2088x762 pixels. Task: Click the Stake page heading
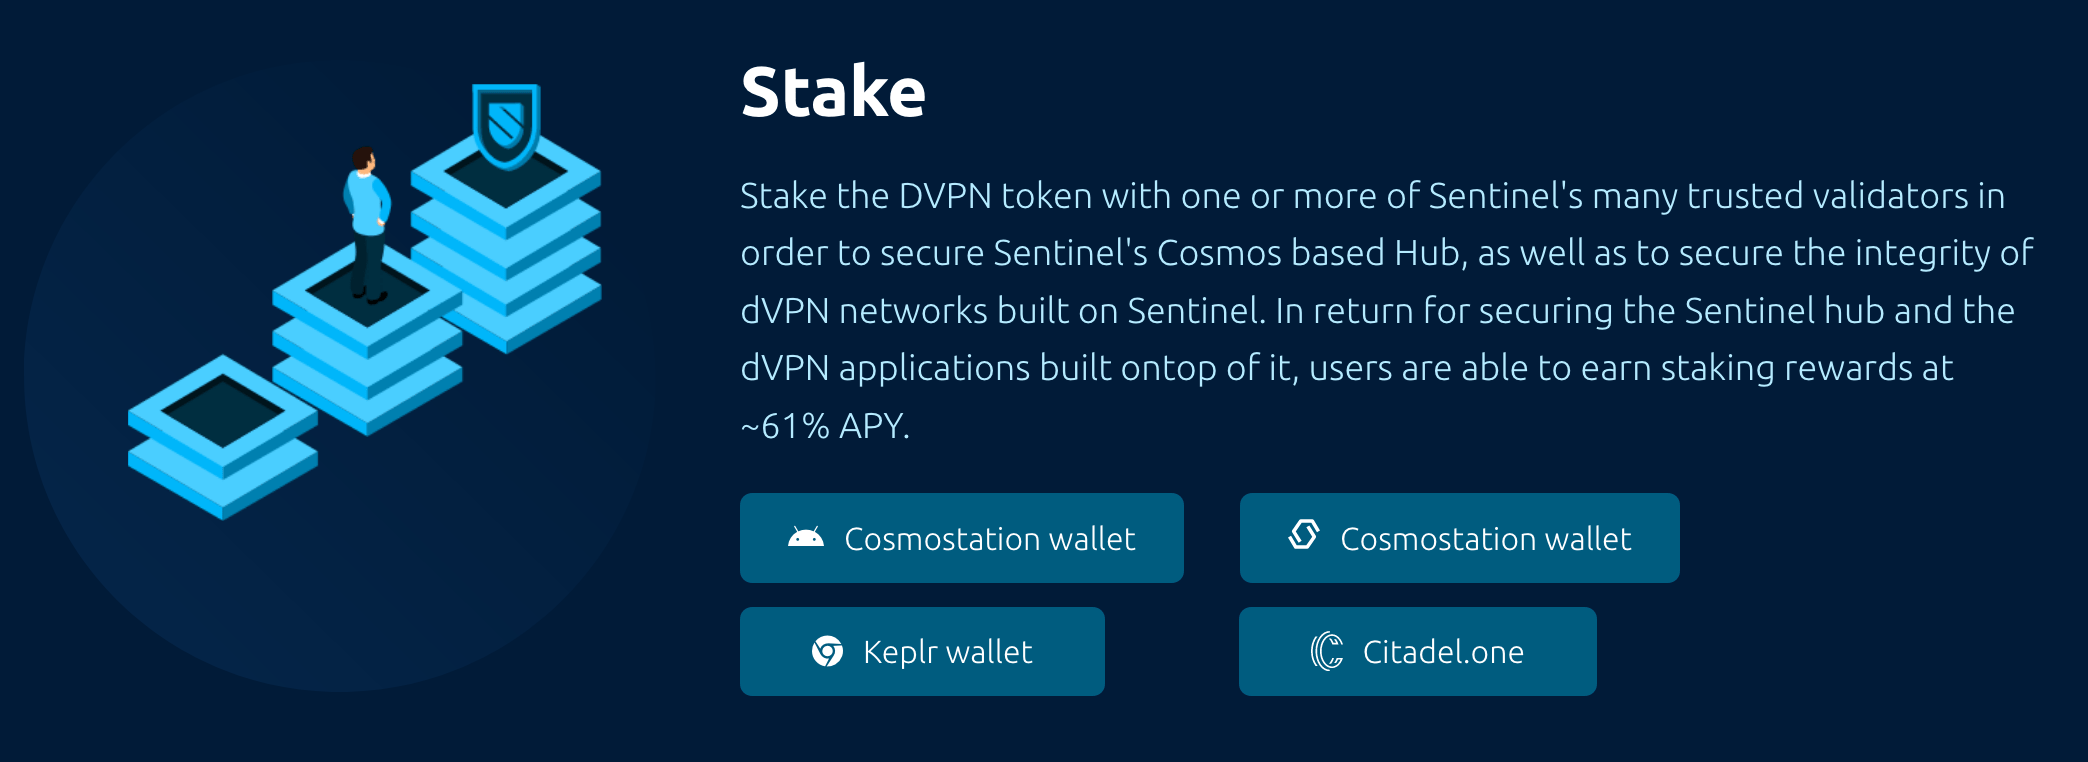tap(833, 92)
